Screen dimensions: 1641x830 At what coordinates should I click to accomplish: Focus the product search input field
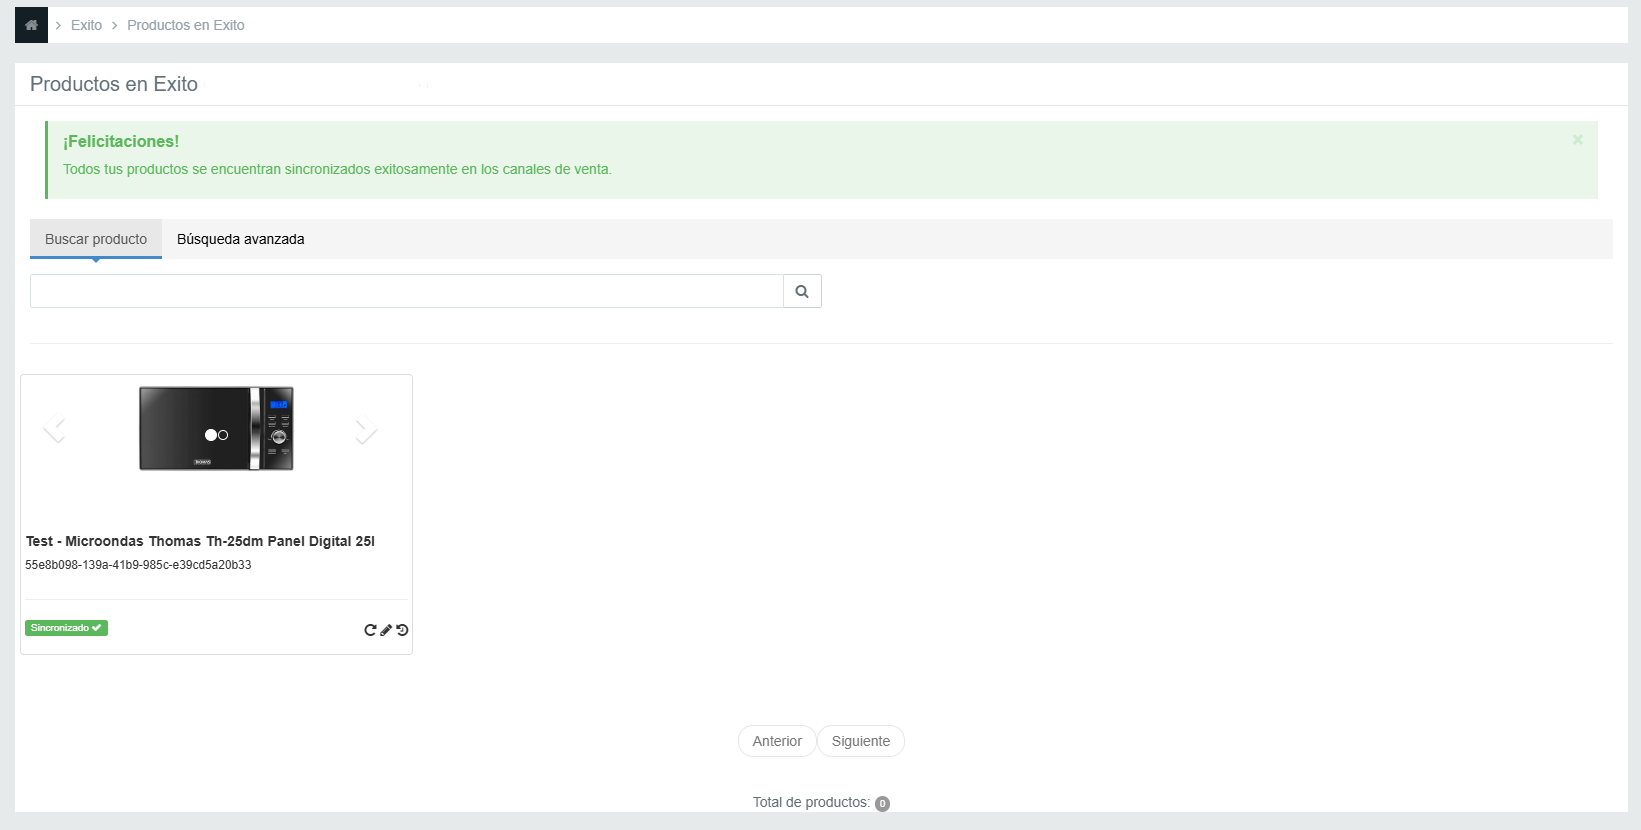click(407, 291)
